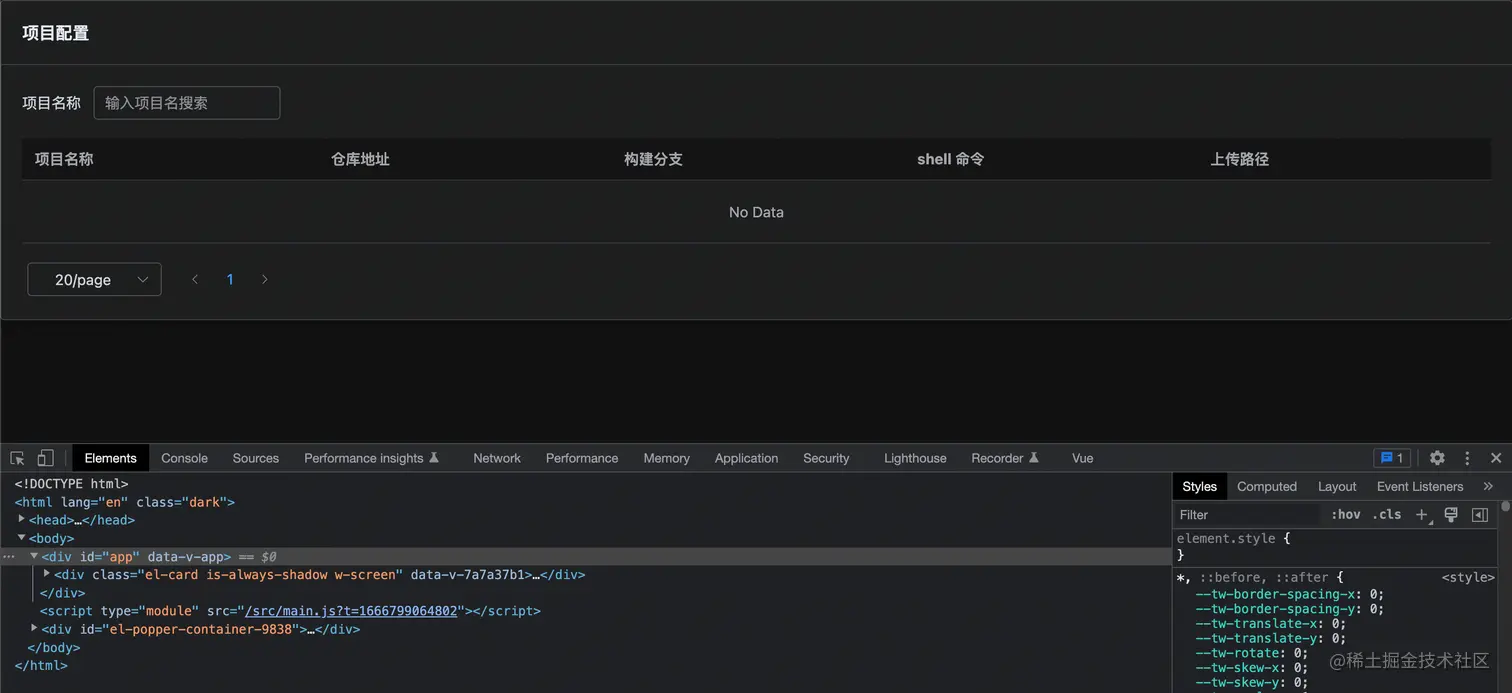The width and height of the screenshot is (1512, 693).
Task: Switch to the Application tab
Action: pyautogui.click(x=746, y=458)
